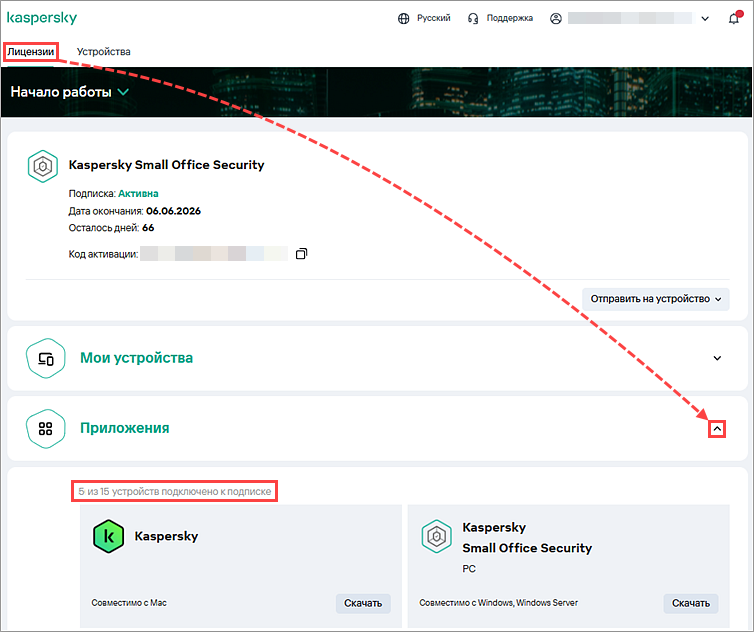Open the Поддержка link

tap(510, 18)
